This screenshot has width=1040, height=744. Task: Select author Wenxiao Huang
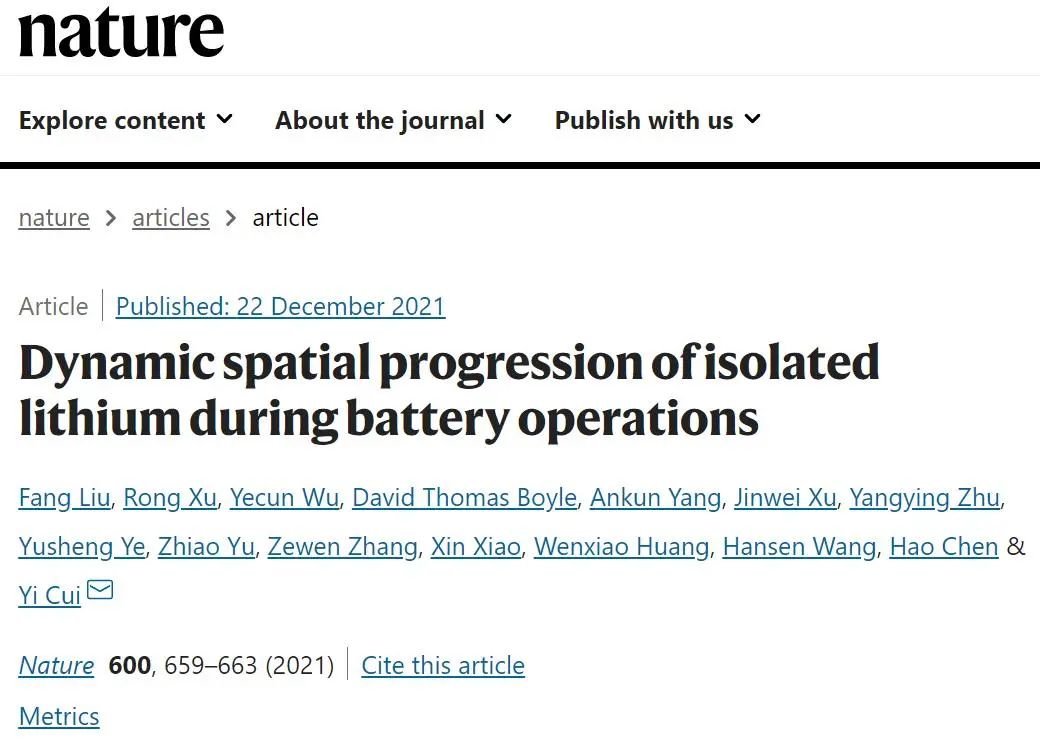coord(621,546)
